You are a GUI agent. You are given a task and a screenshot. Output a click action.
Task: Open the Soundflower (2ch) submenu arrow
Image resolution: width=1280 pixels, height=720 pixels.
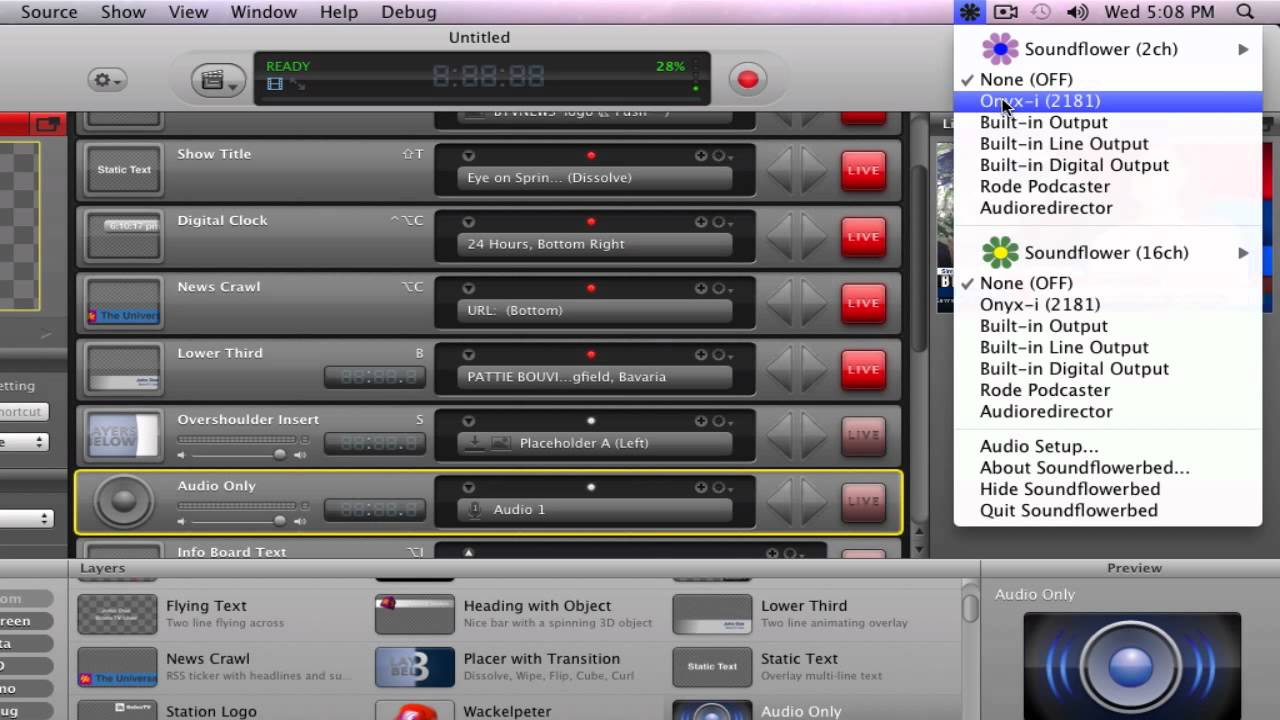click(1243, 49)
